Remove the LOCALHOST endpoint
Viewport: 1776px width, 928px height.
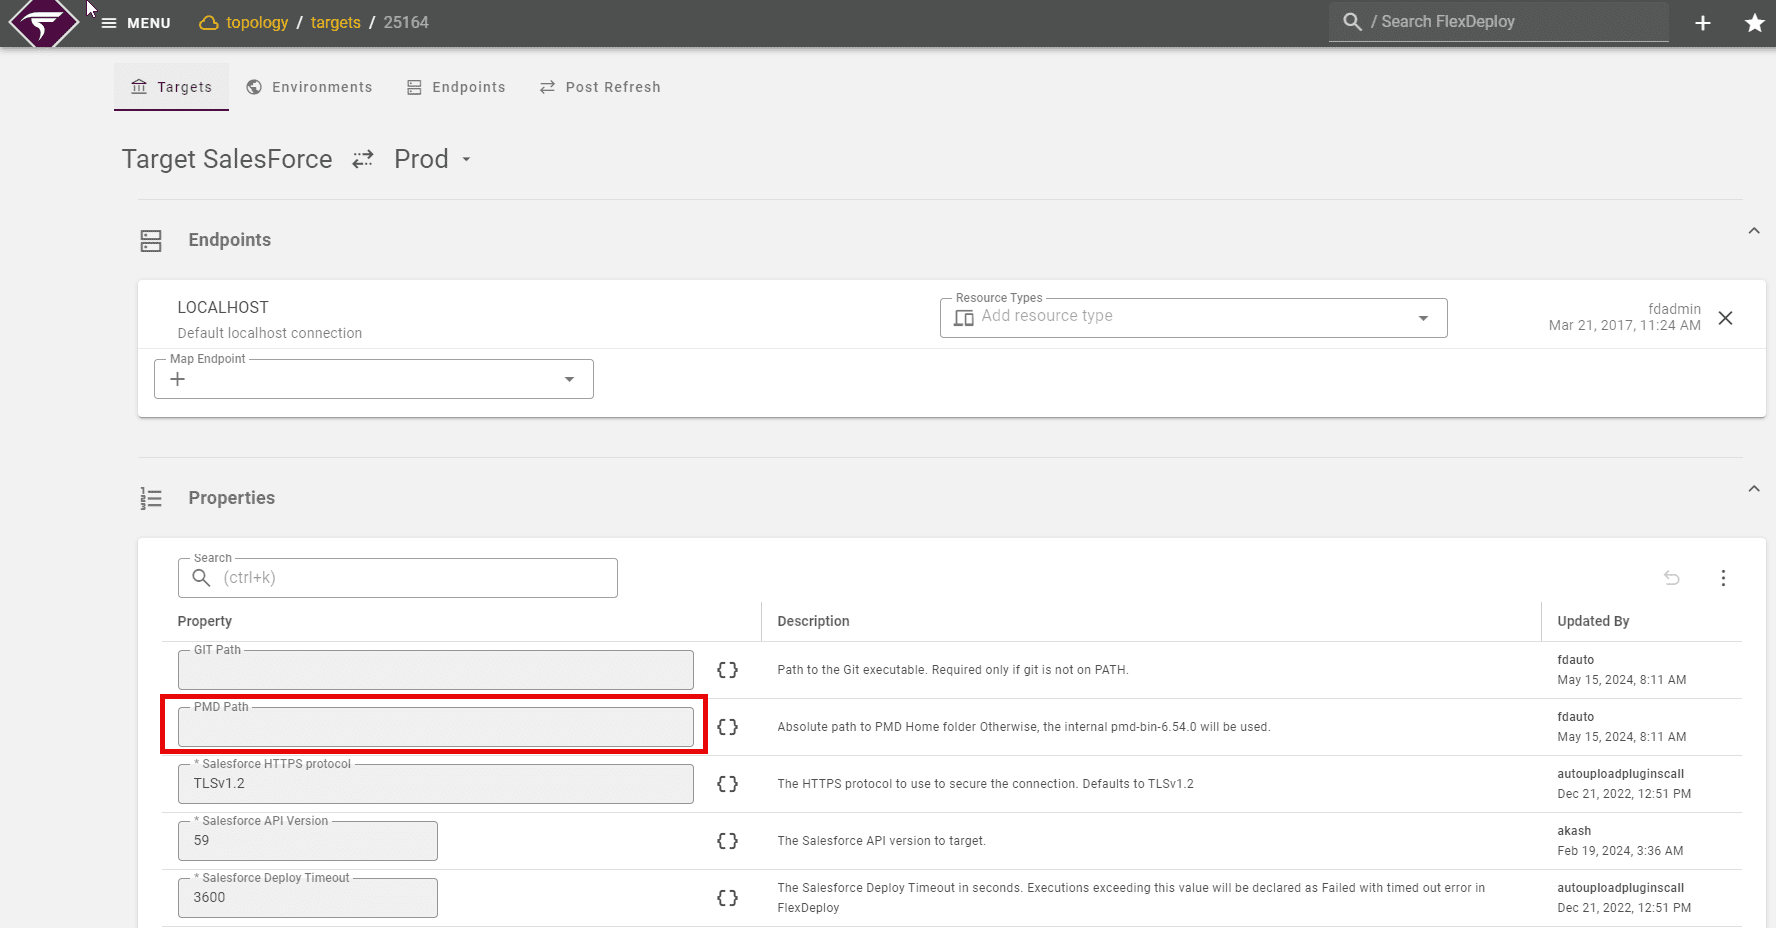[x=1726, y=318]
